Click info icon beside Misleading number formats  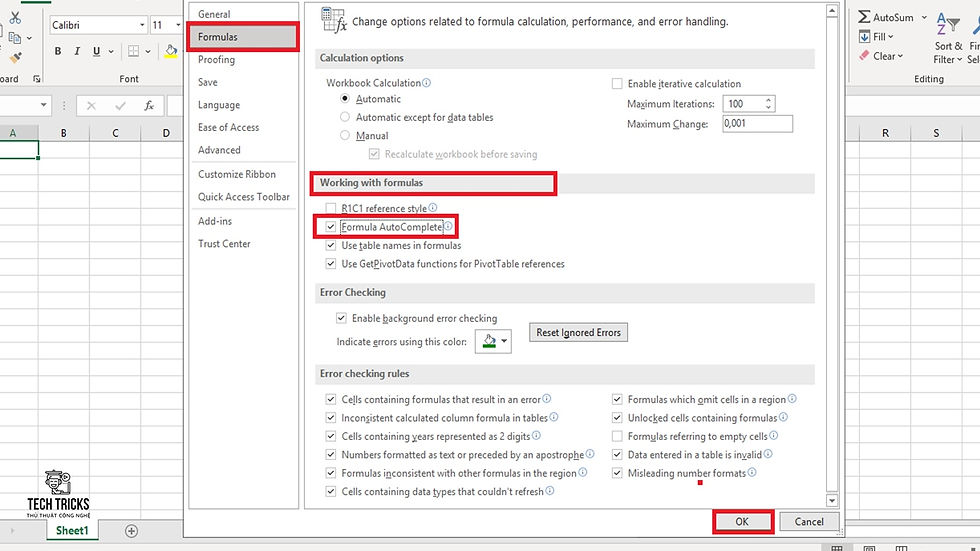point(752,472)
